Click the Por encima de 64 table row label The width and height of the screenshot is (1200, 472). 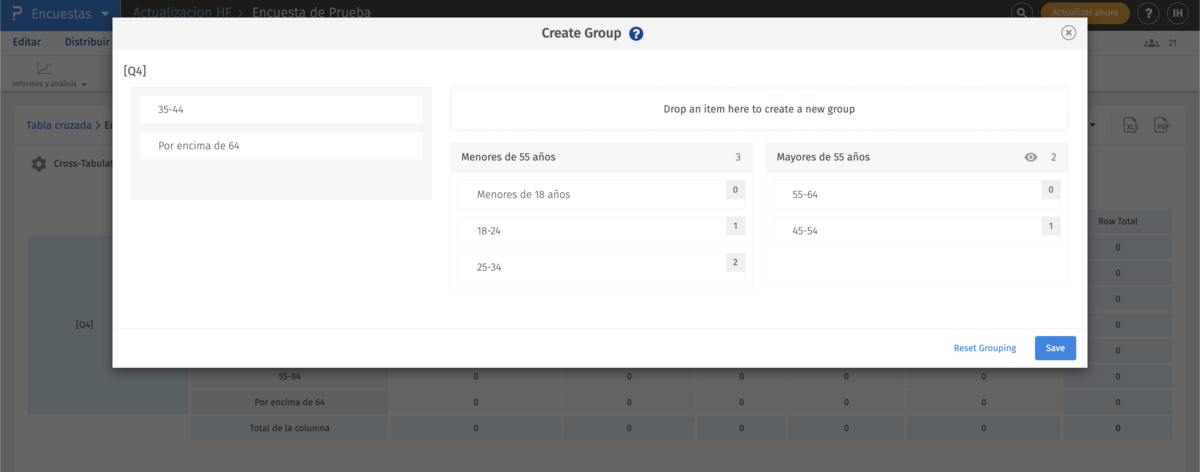click(x=289, y=402)
